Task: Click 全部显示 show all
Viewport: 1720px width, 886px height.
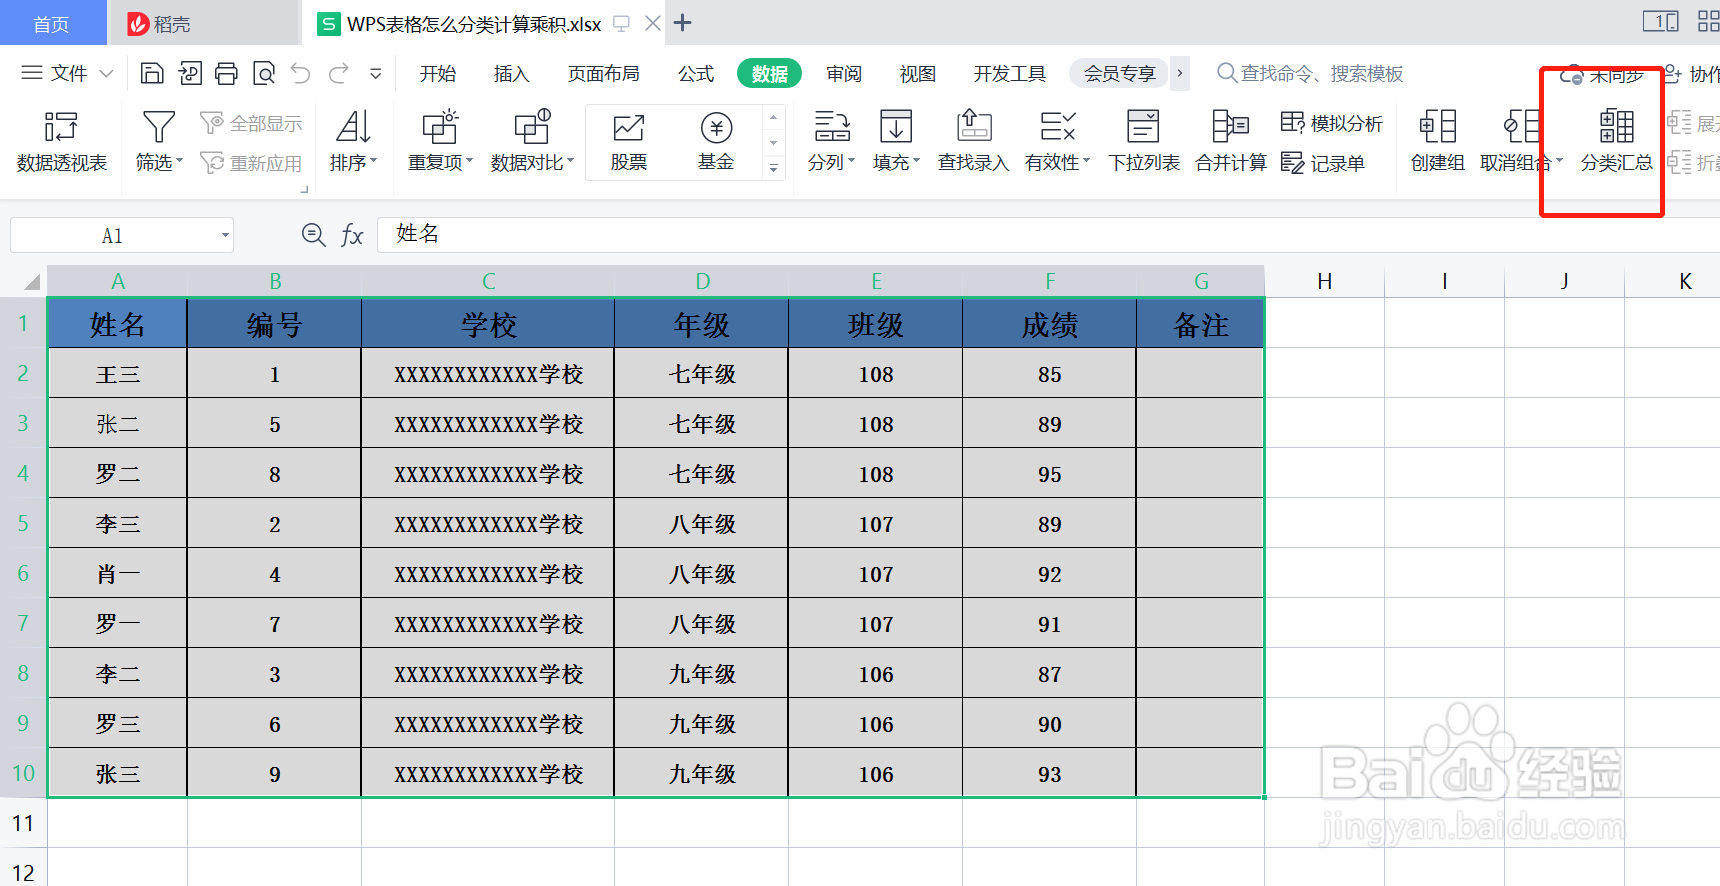Action: coord(251,123)
